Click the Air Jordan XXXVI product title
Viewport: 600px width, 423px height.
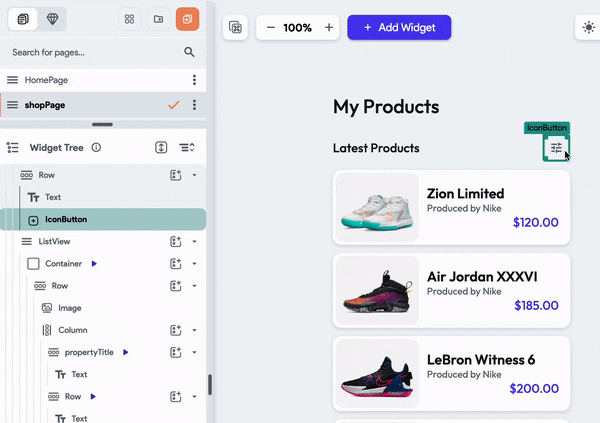pos(482,276)
